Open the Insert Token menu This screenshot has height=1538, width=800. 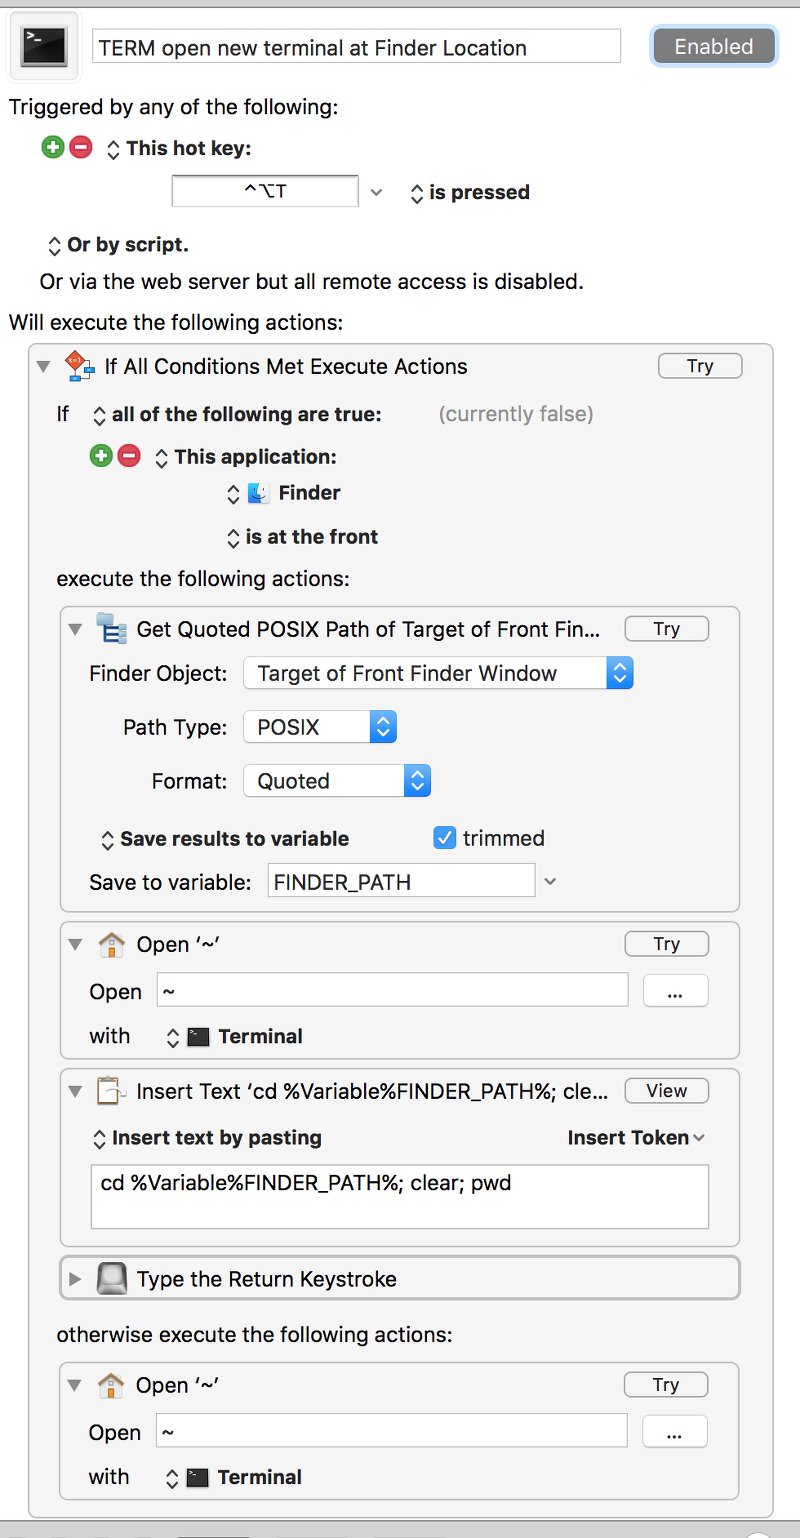[x=634, y=1138]
